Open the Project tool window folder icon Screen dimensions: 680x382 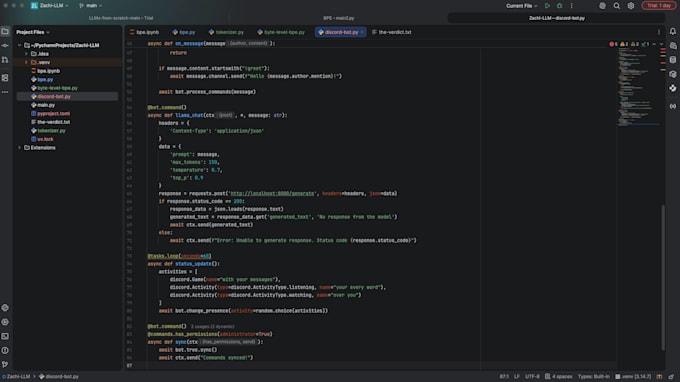(x=5, y=32)
